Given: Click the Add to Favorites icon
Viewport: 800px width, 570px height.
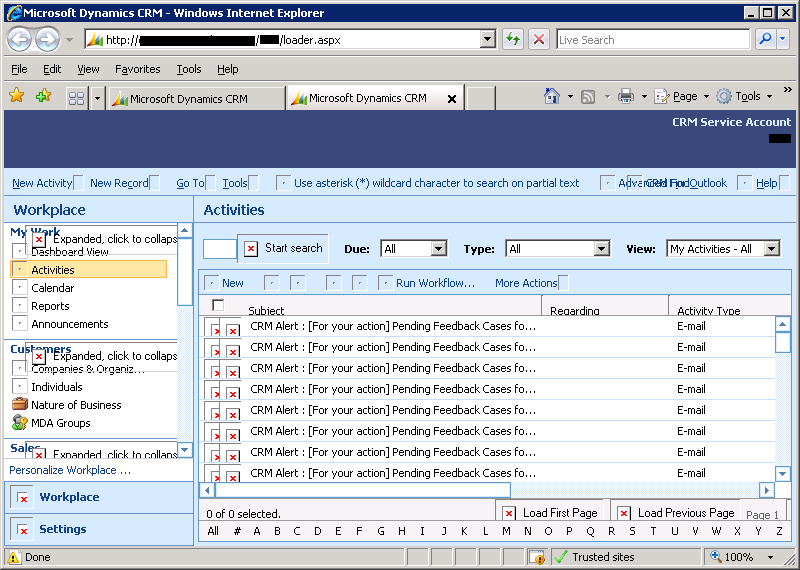Looking at the screenshot, I should click(43, 95).
